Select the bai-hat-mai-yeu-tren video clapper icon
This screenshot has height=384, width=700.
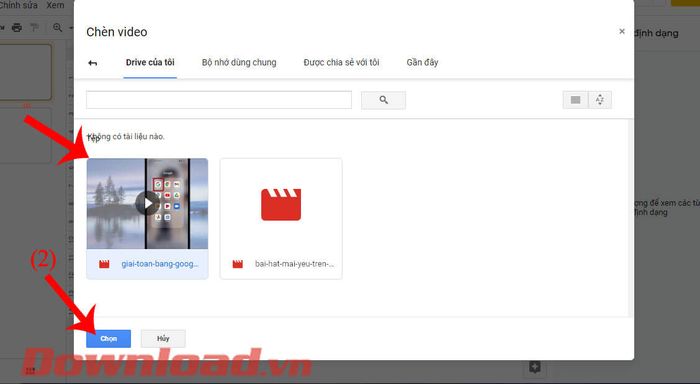[281, 205]
